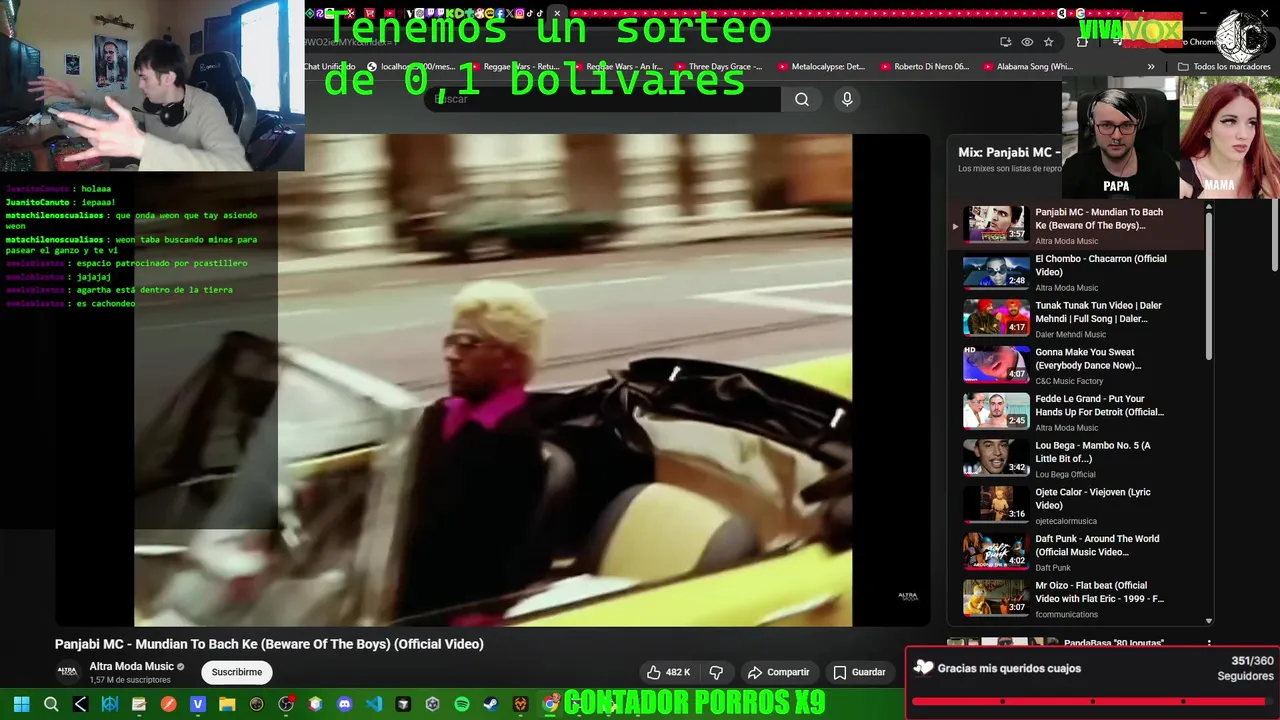Image resolution: width=1280 pixels, height=720 pixels.
Task: Play Fedde Le Grand - Put Your Hands Up
Action: tap(1075, 412)
